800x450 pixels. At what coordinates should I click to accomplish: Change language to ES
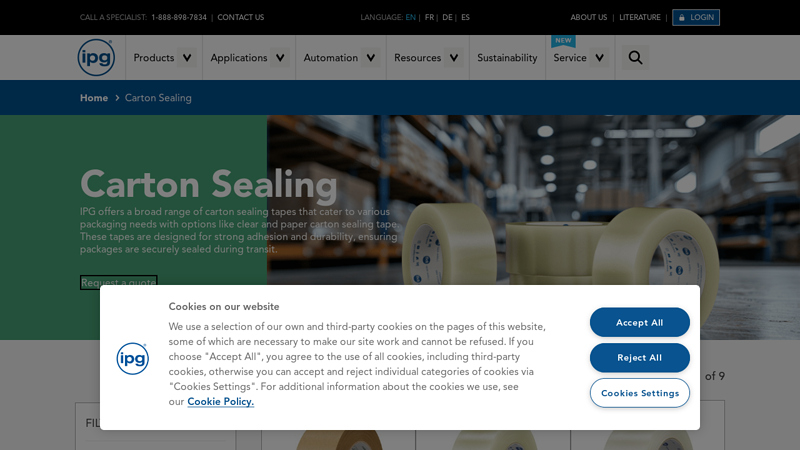[x=465, y=18]
